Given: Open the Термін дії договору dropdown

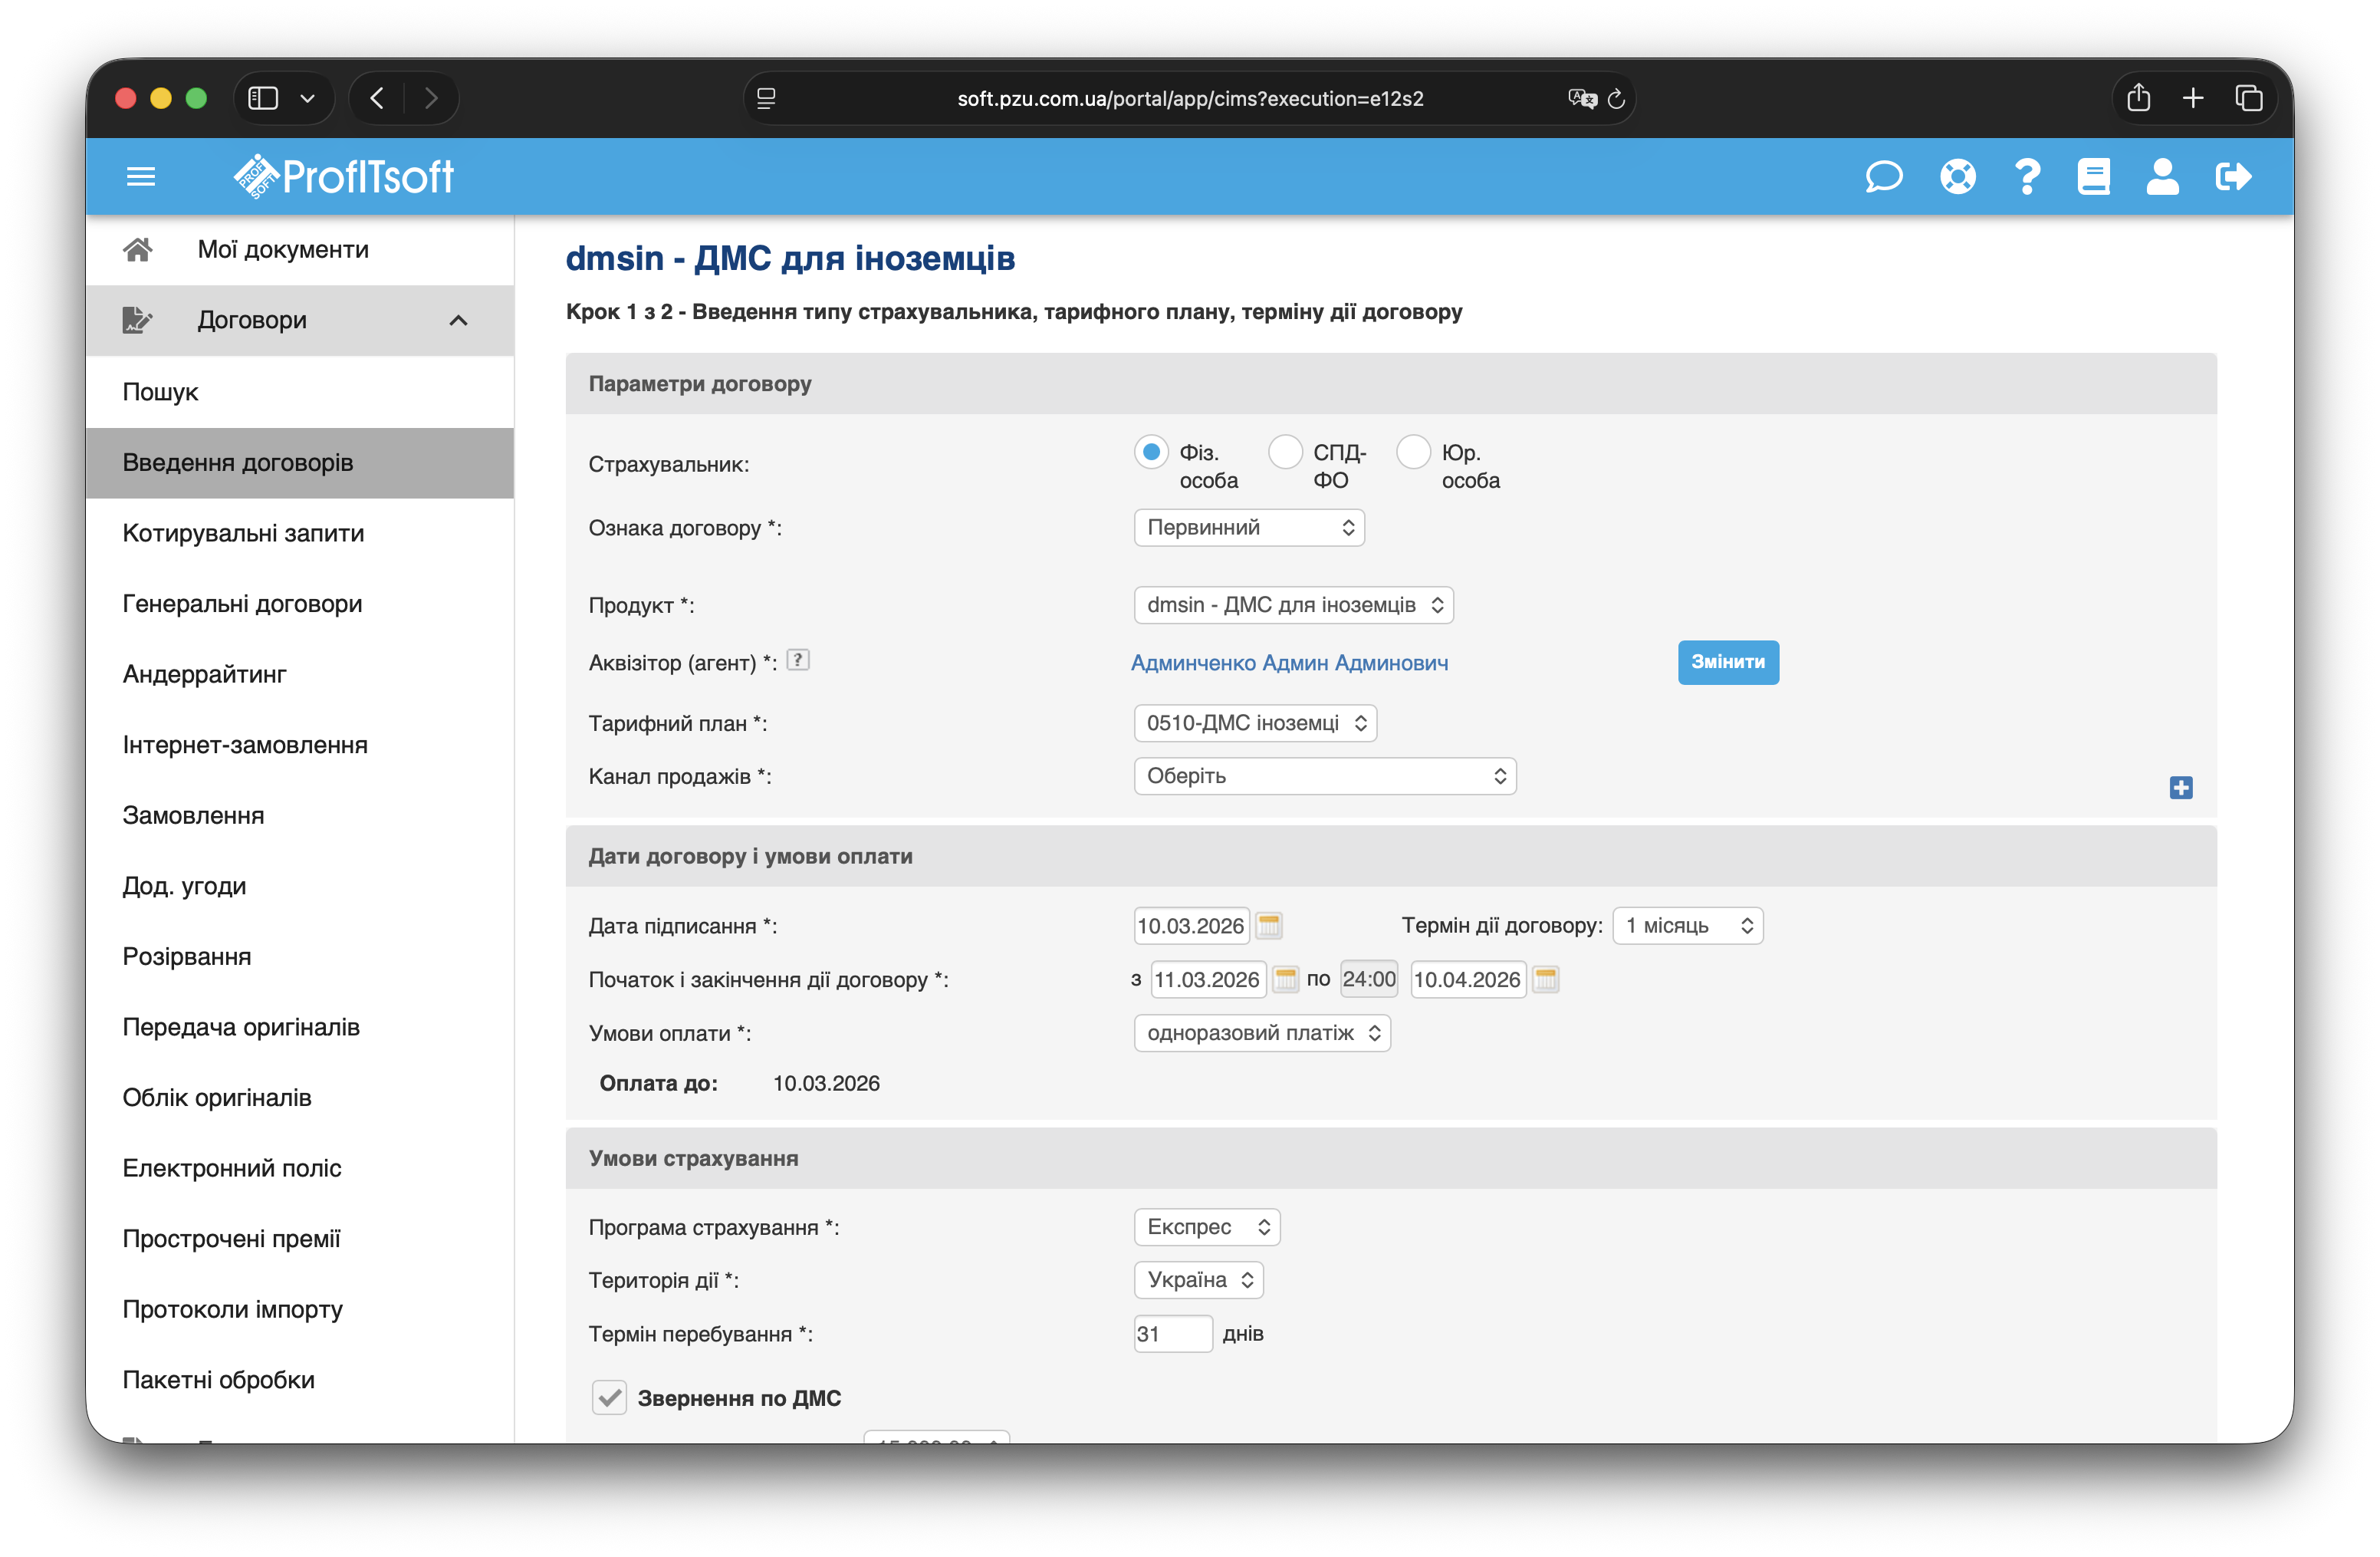Looking at the screenshot, I should click(1687, 925).
